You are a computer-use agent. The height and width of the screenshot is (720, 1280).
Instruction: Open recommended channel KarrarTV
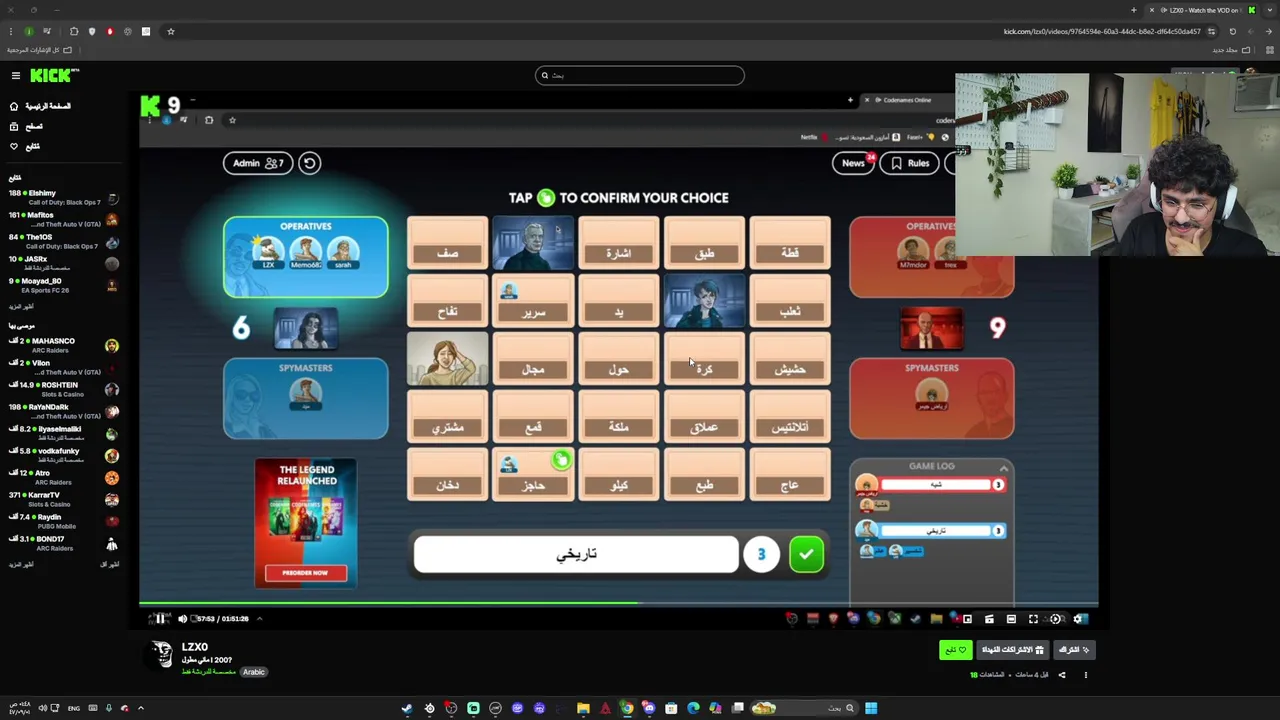pyautogui.click(x=62, y=499)
